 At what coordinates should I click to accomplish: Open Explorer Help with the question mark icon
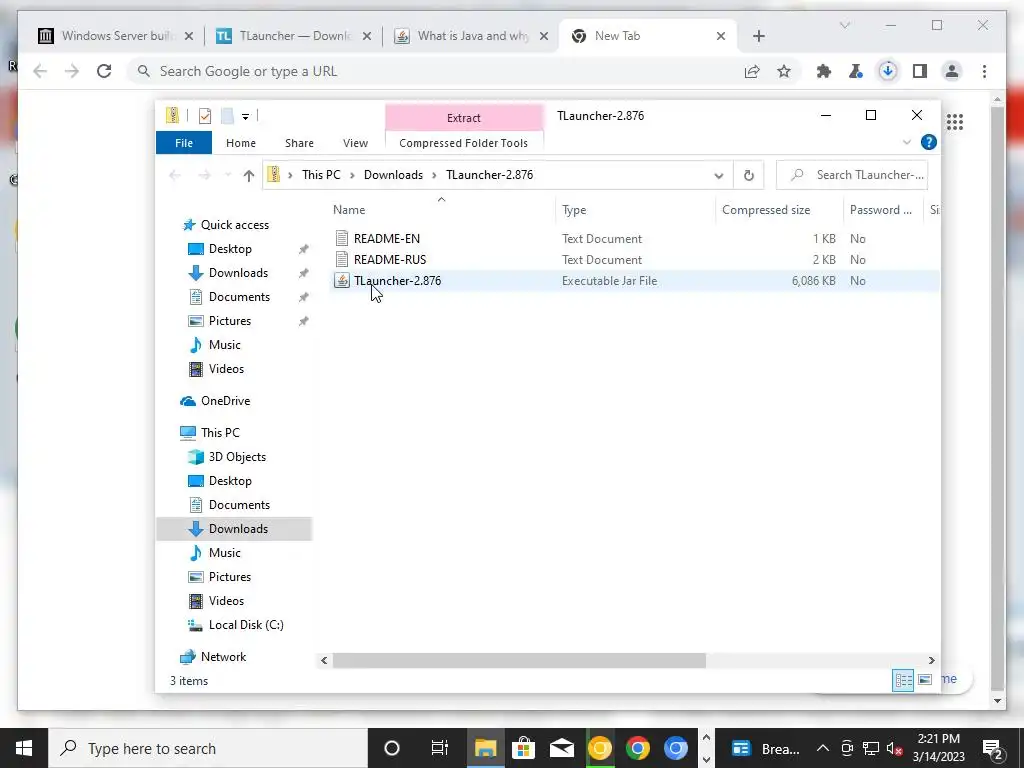tap(929, 142)
